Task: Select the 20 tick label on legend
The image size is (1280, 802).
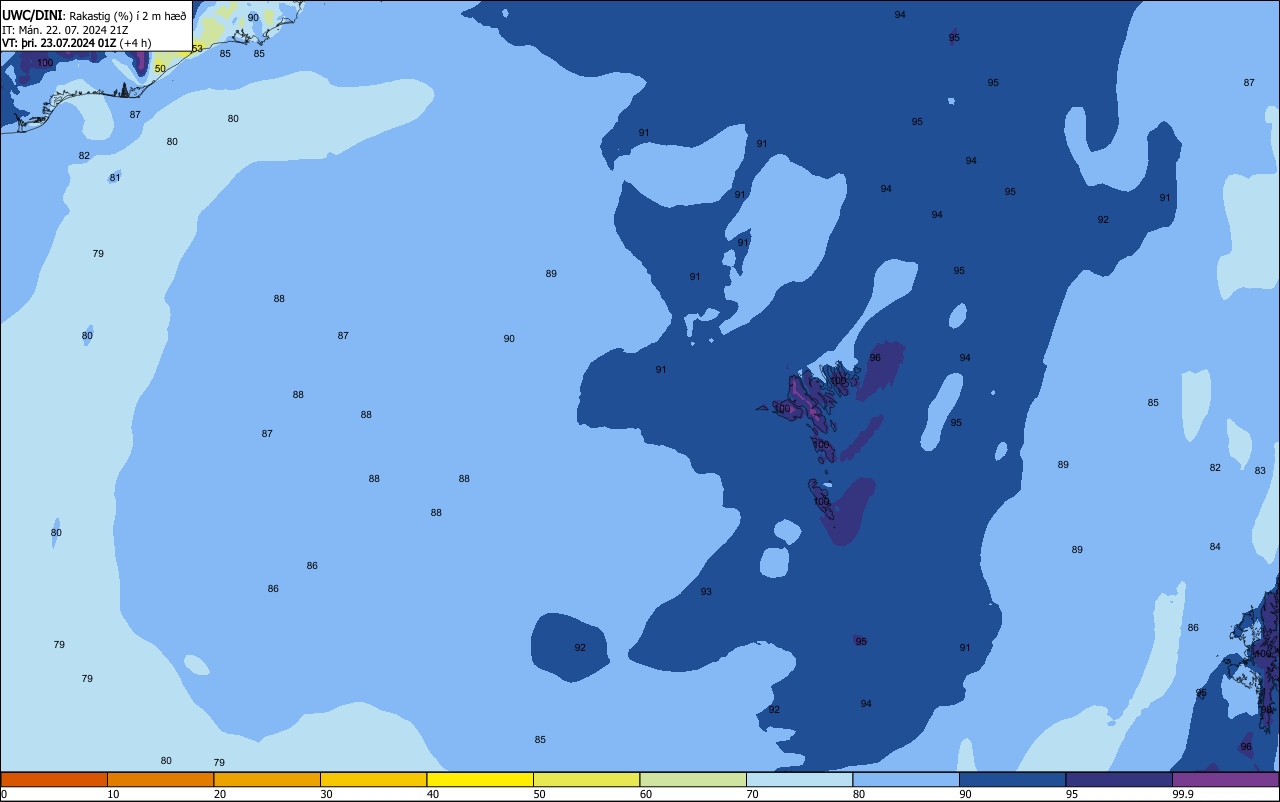Action: 220,794
